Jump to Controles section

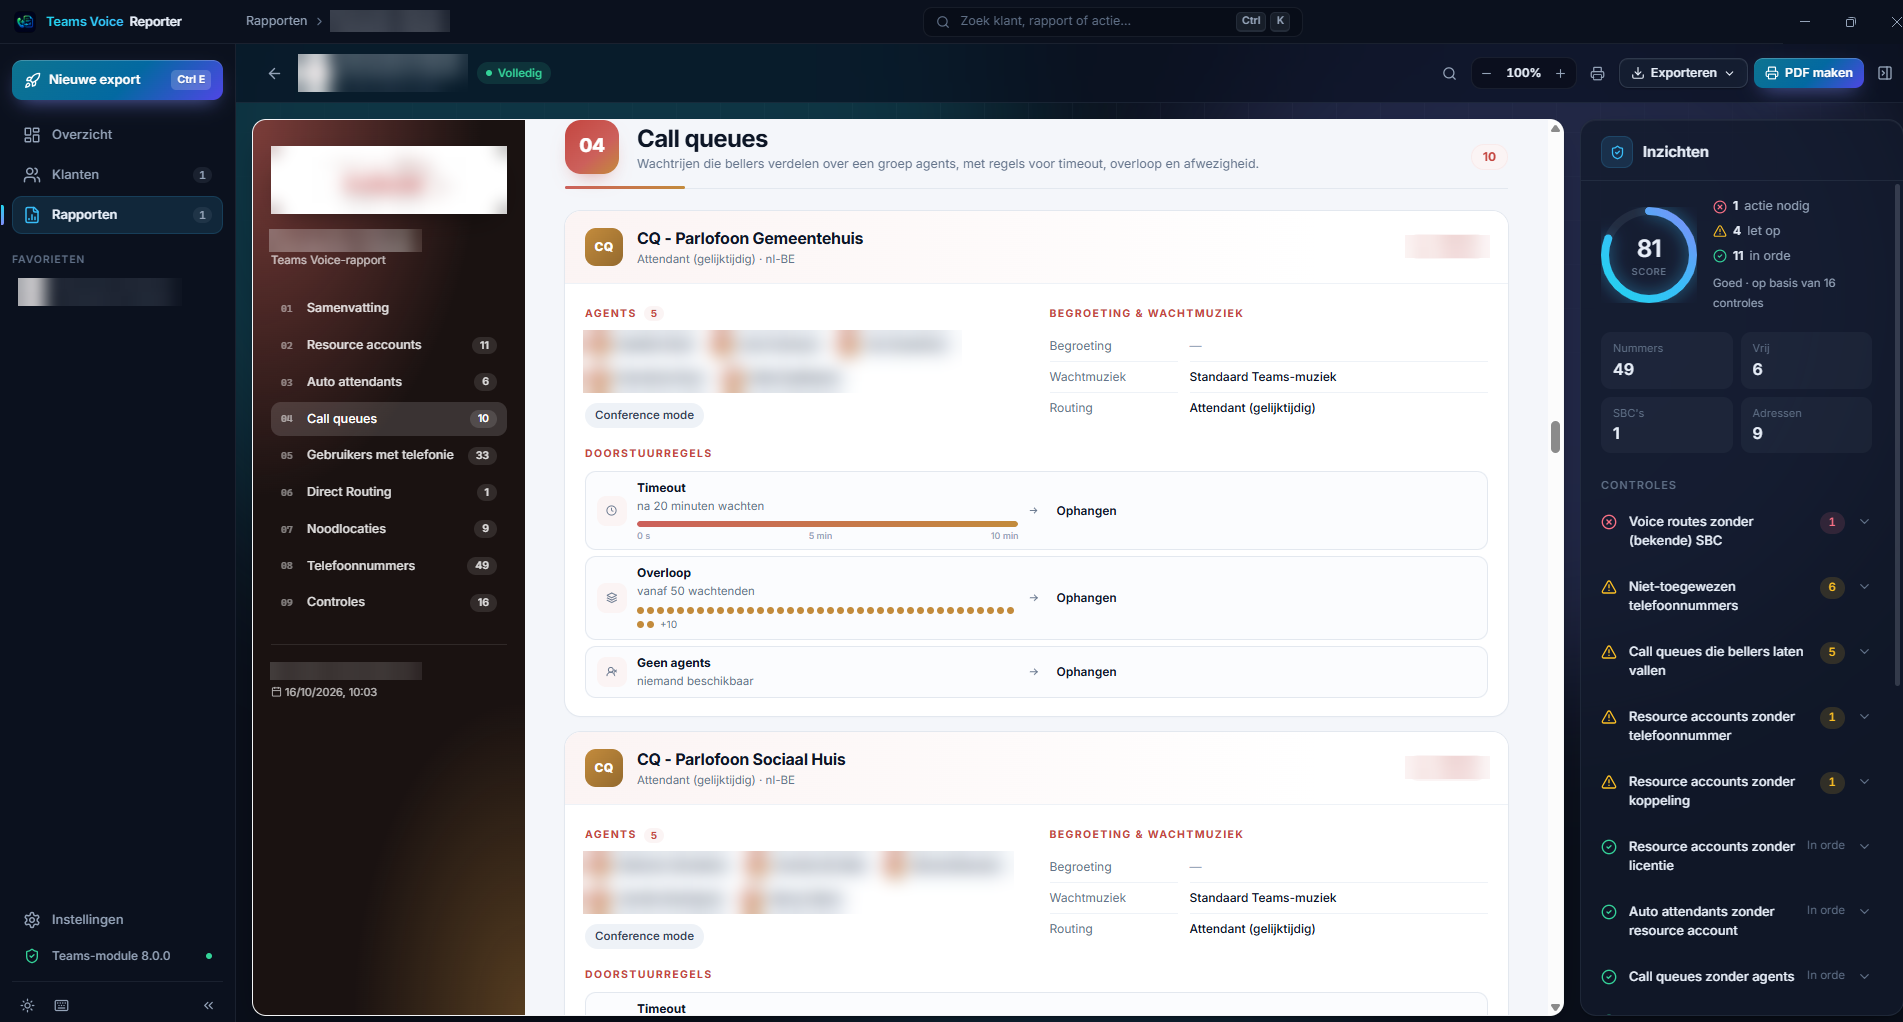[389, 602]
